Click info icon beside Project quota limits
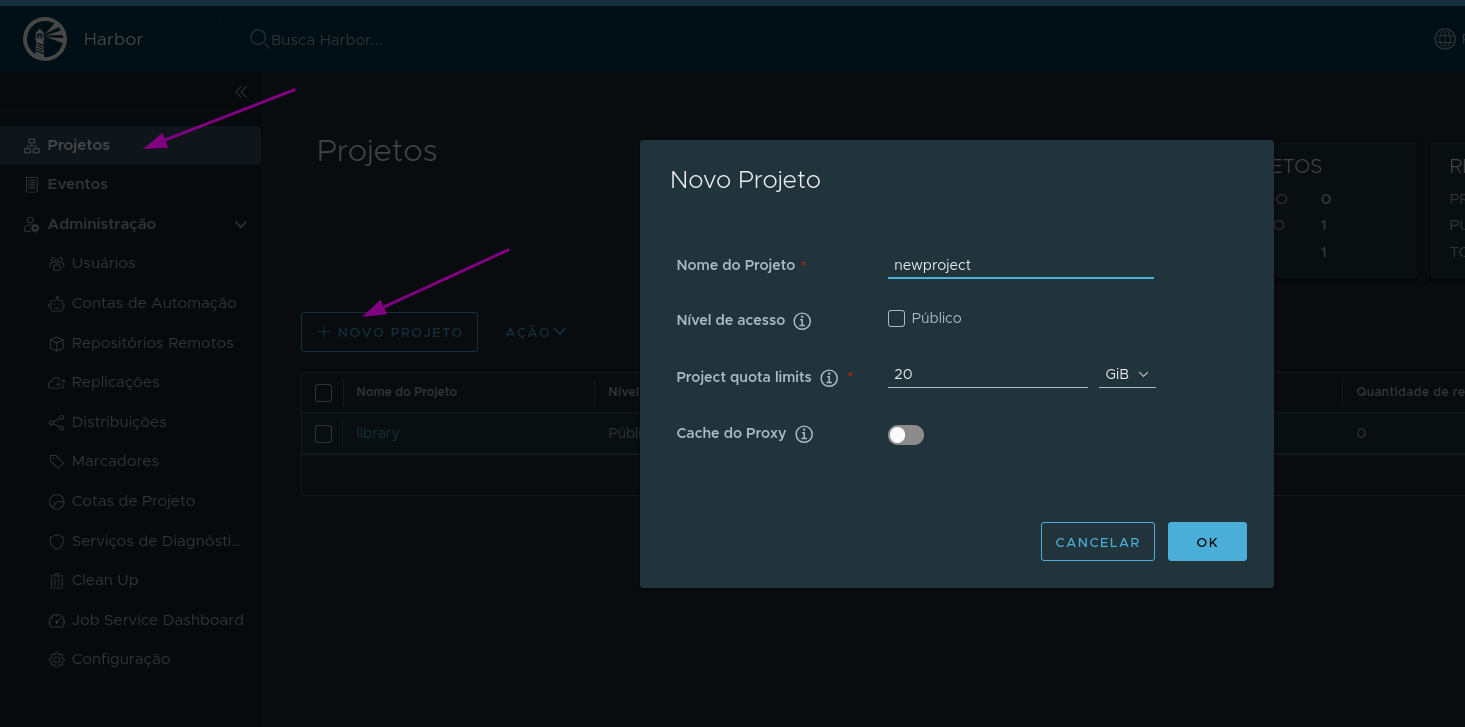This screenshot has width=1465, height=727. pos(828,378)
